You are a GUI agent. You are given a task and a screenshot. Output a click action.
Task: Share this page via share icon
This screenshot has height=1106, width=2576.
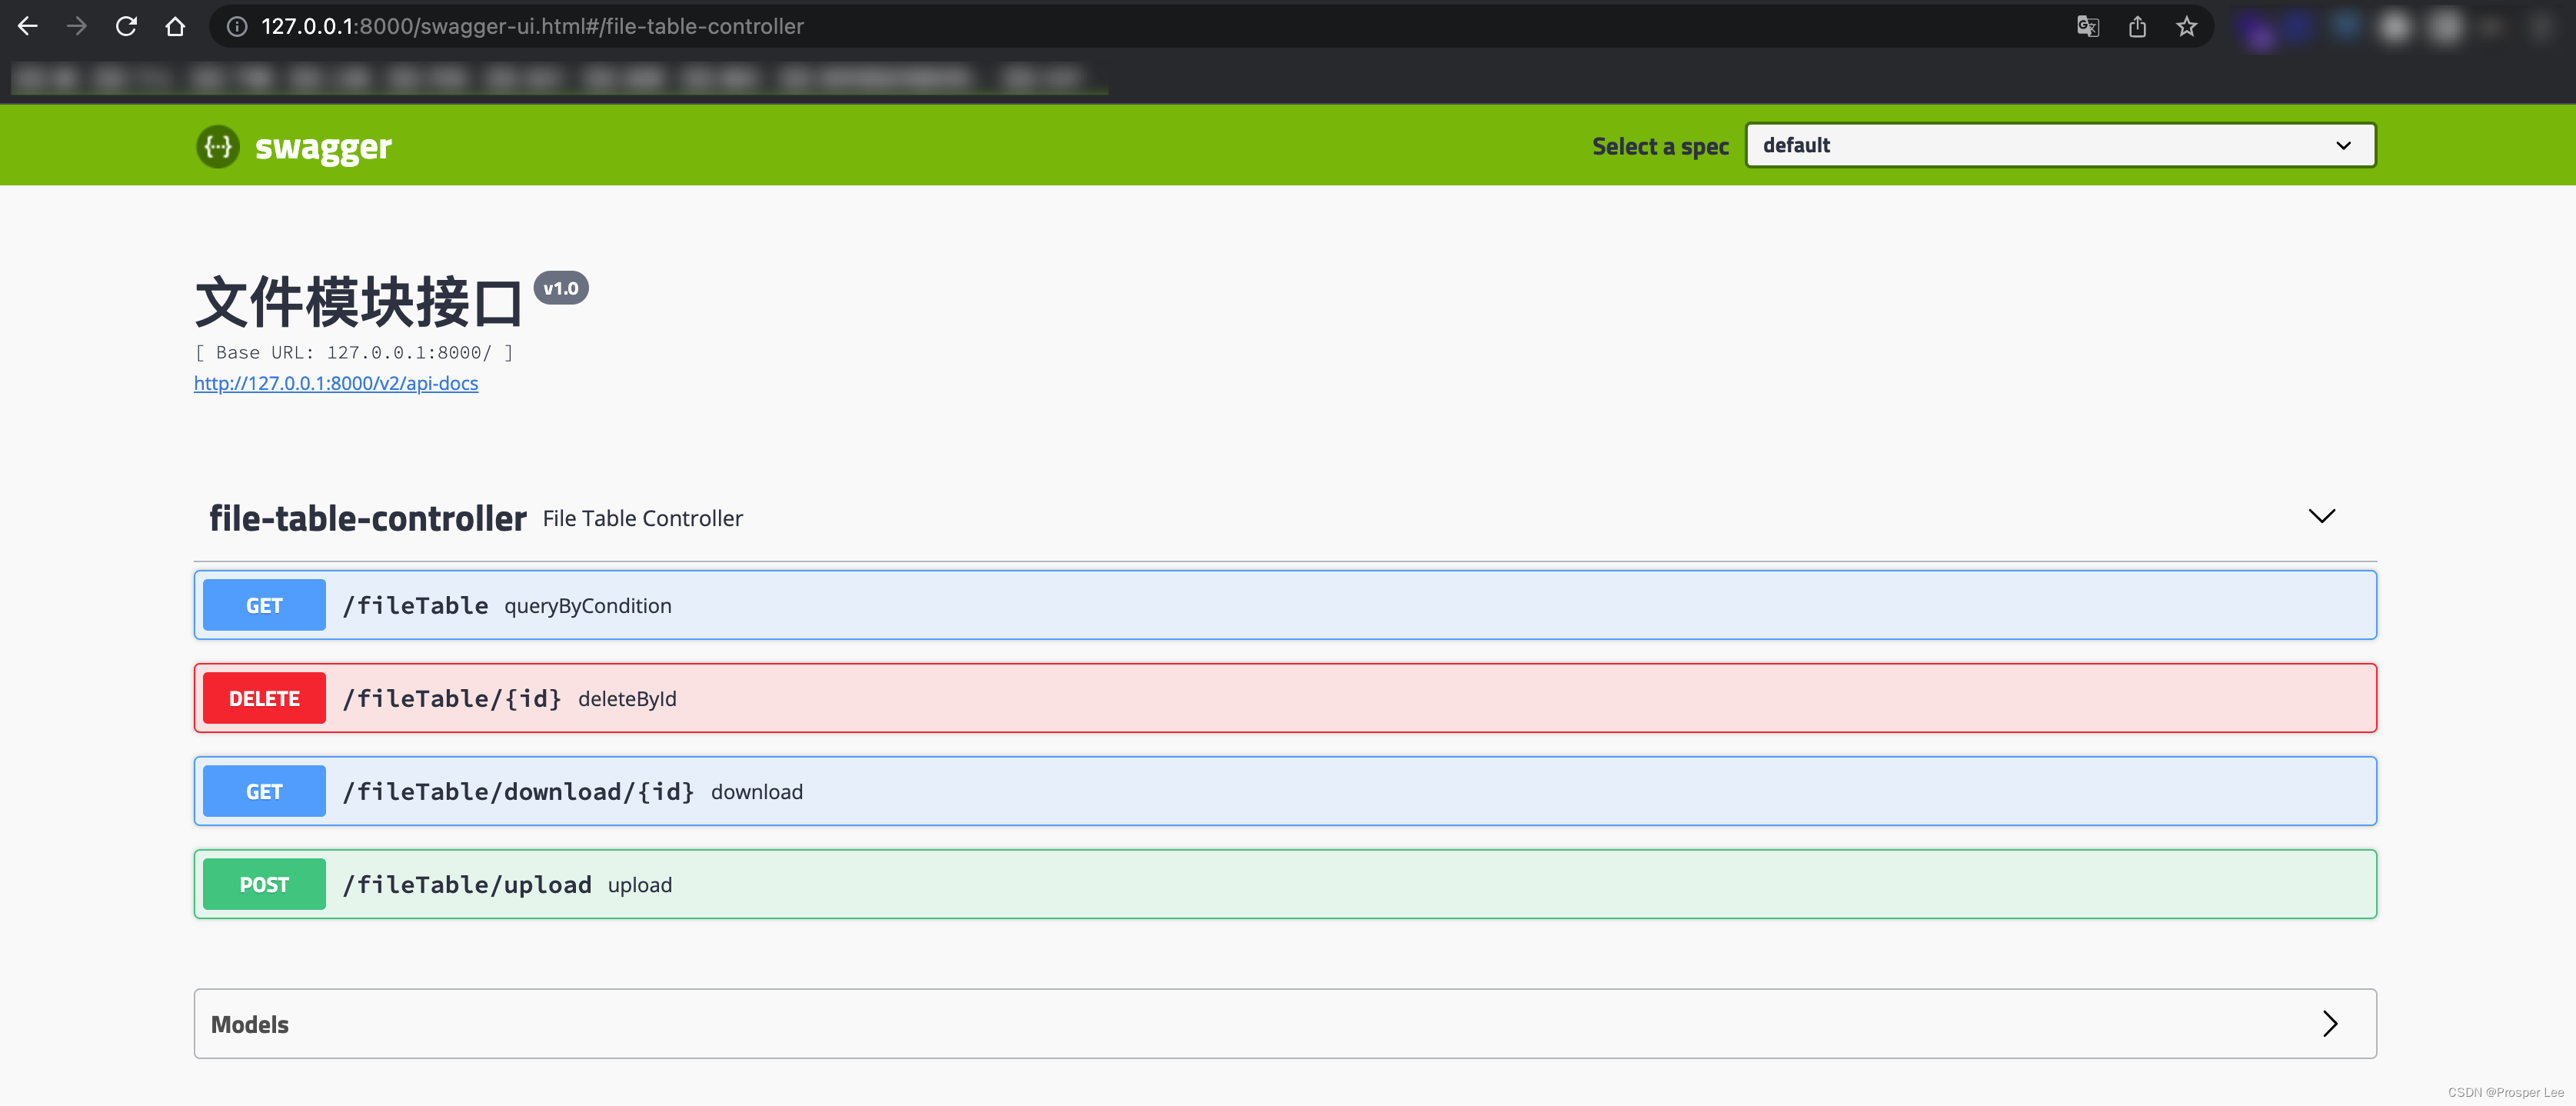tap(2137, 27)
